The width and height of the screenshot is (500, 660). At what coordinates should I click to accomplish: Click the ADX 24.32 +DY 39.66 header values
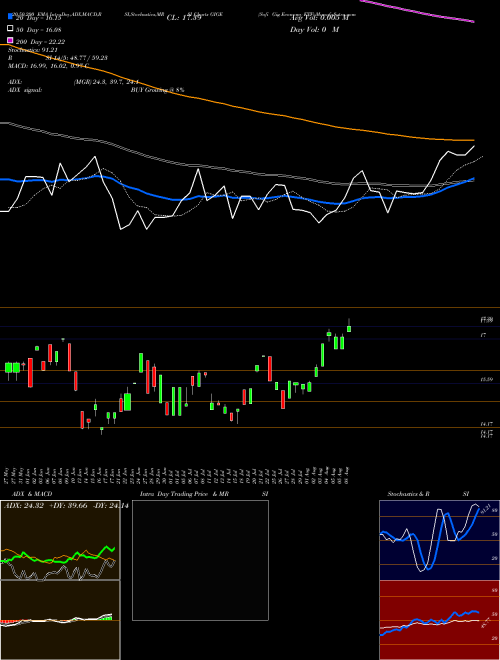point(66,506)
